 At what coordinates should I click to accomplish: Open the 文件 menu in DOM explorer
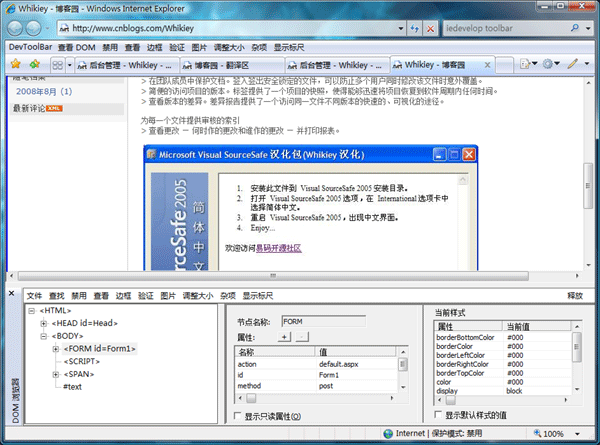[34, 296]
